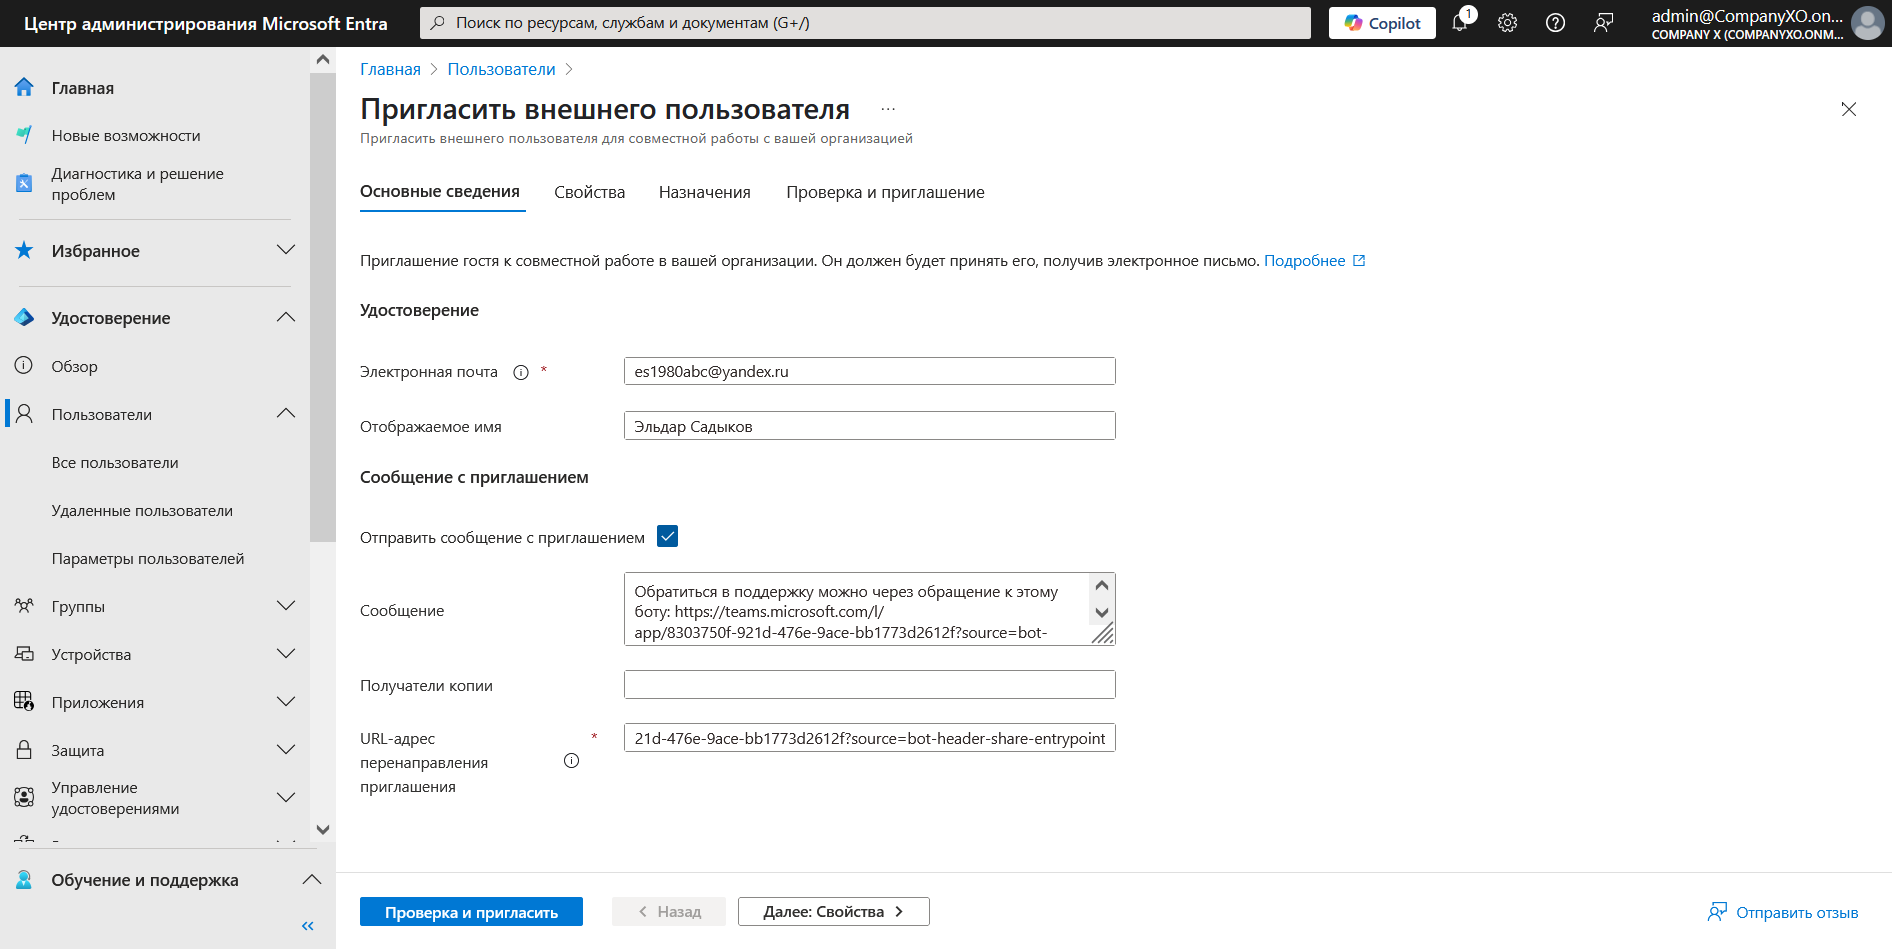
Task: Click the Получатели копии input field
Action: (x=869, y=685)
